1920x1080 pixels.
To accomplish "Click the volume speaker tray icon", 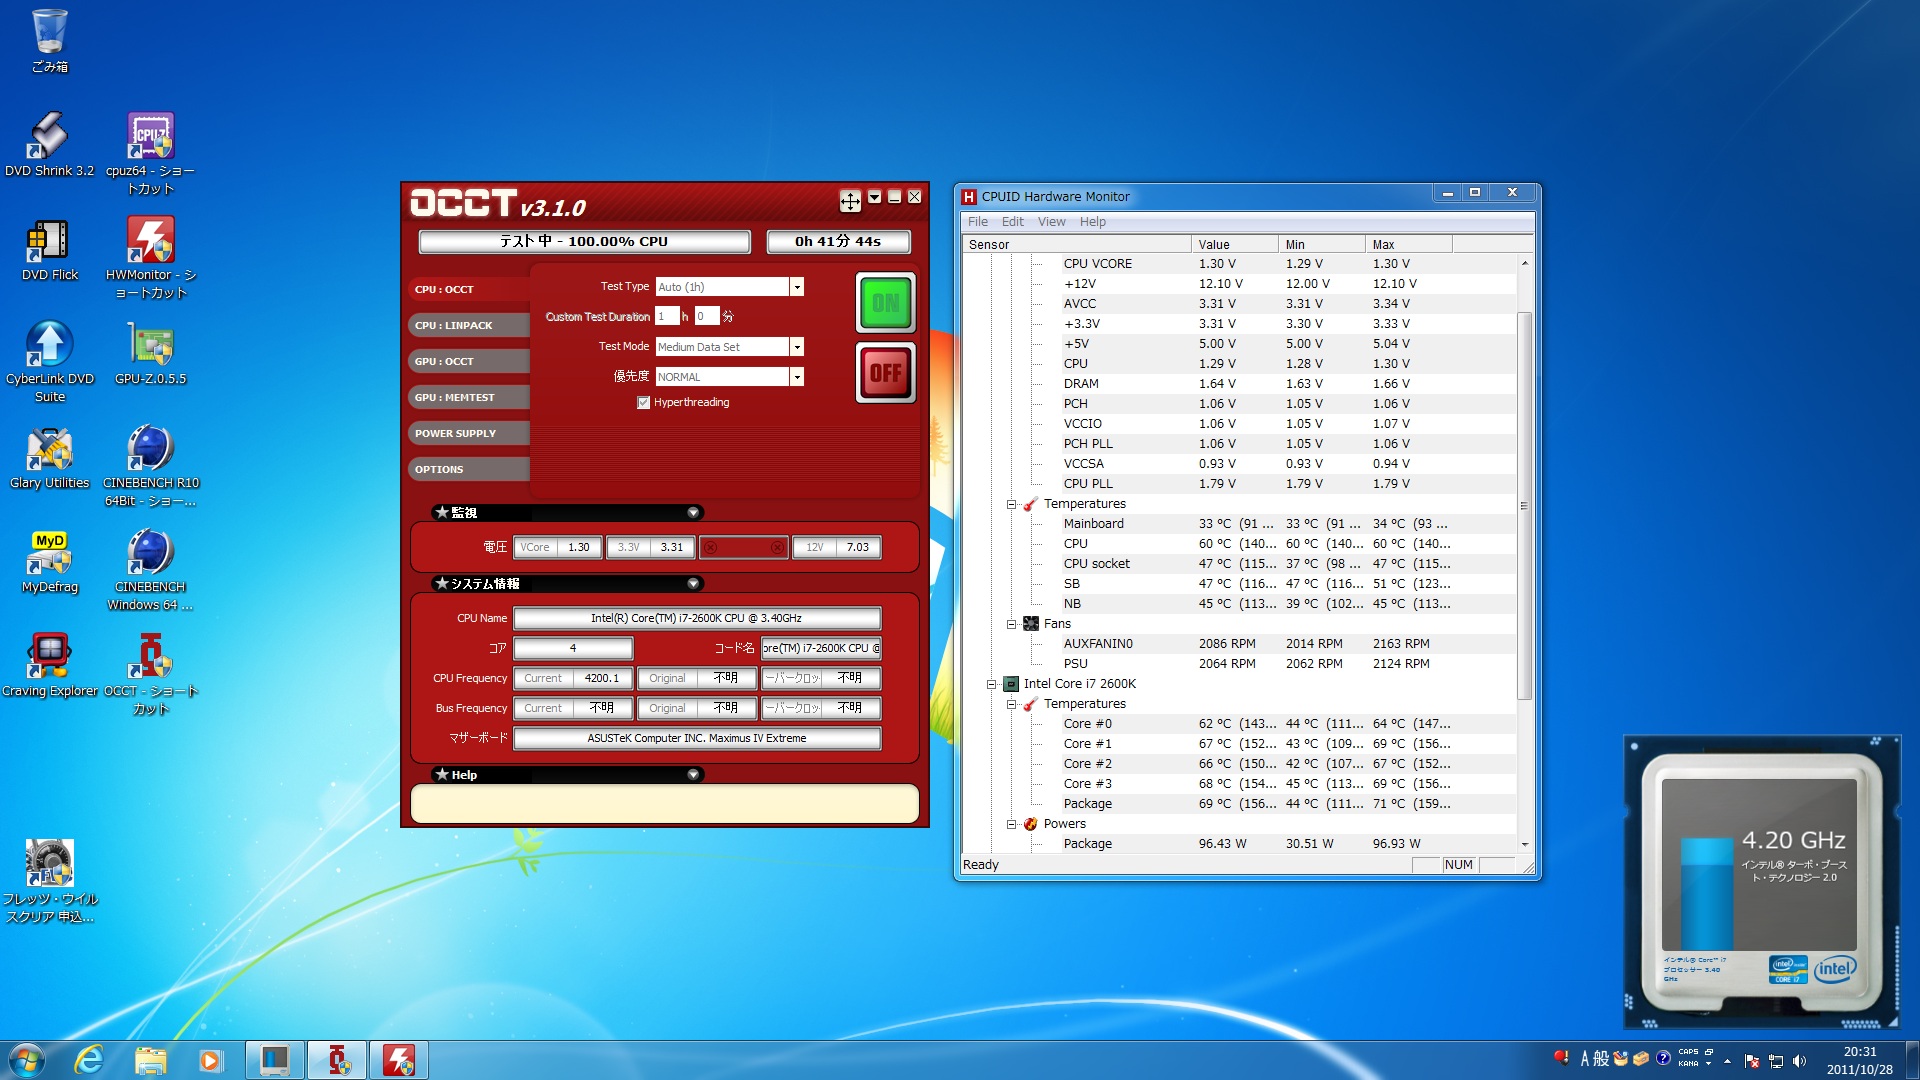I will click(1800, 1061).
